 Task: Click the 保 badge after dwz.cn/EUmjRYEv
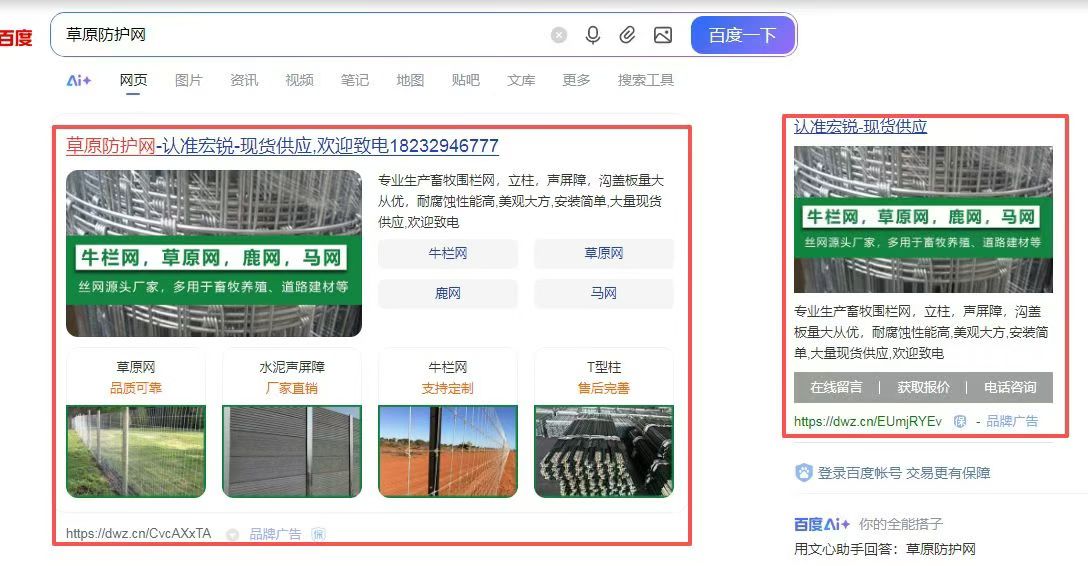point(960,421)
